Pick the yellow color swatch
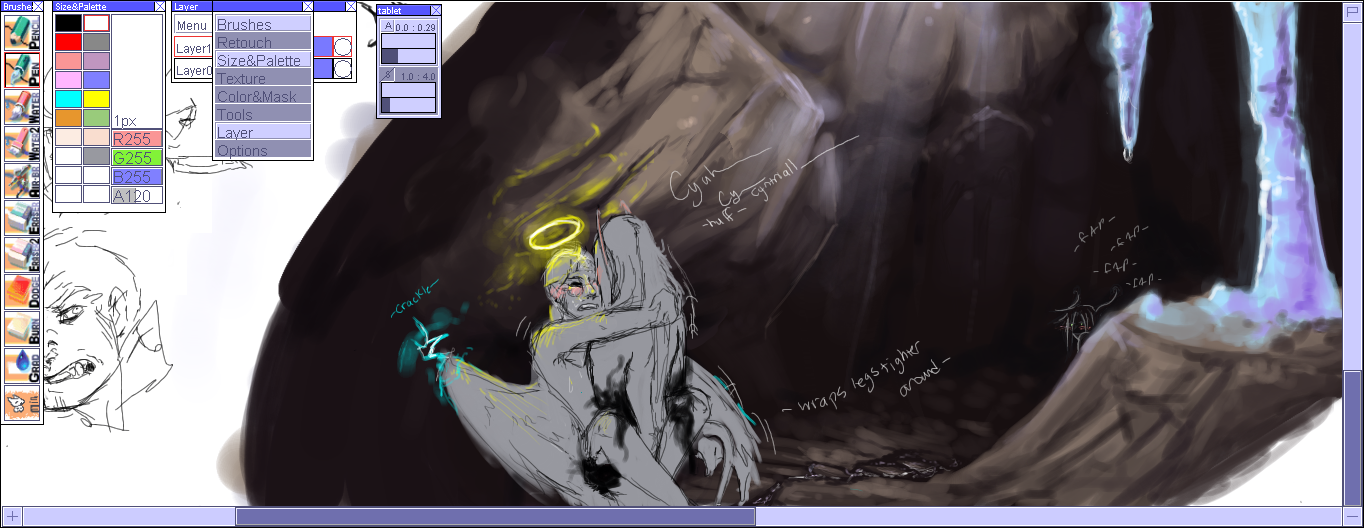This screenshot has width=1364, height=528. [96, 98]
